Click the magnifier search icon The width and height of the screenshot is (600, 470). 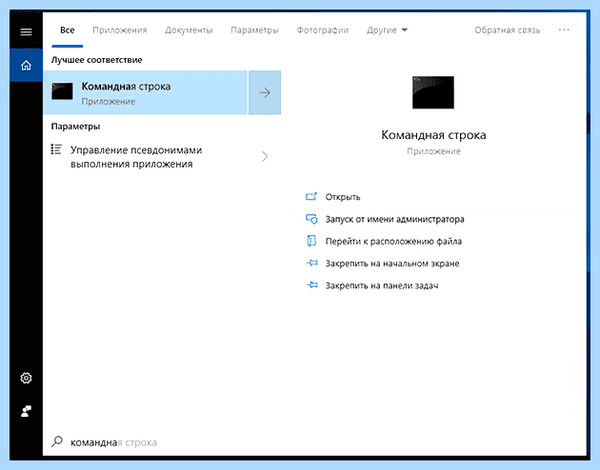pos(57,442)
